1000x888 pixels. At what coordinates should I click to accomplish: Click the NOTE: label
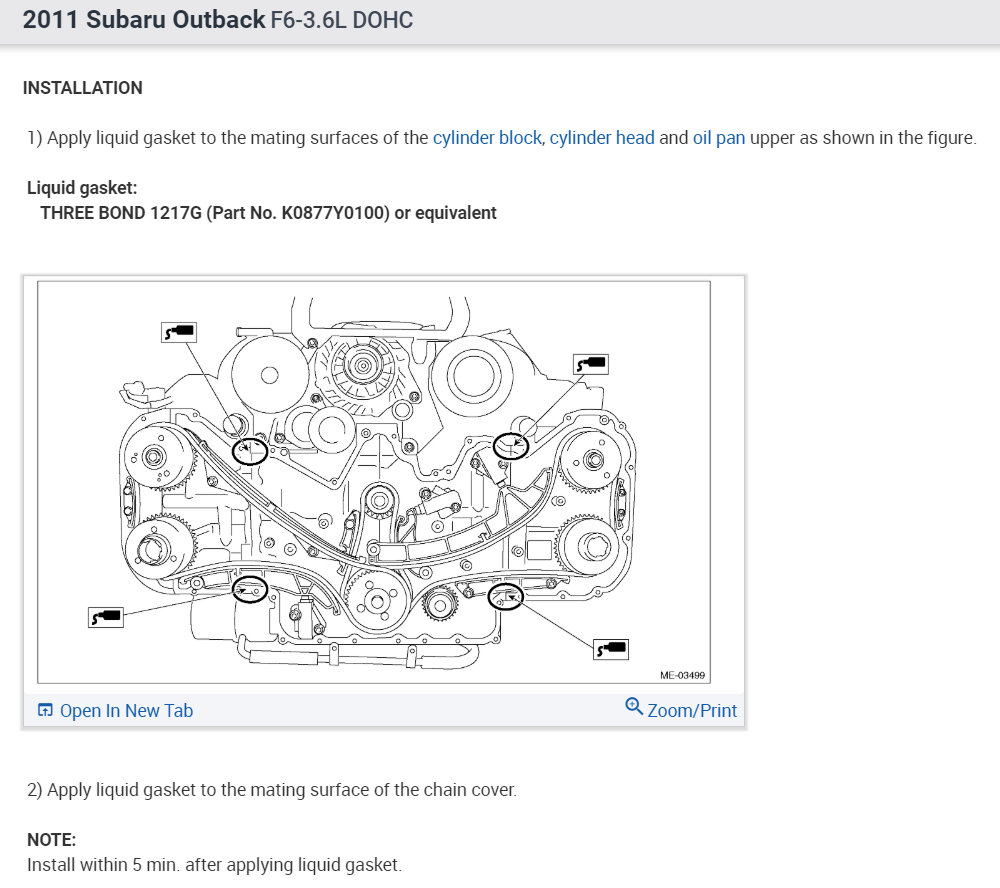tap(51, 840)
